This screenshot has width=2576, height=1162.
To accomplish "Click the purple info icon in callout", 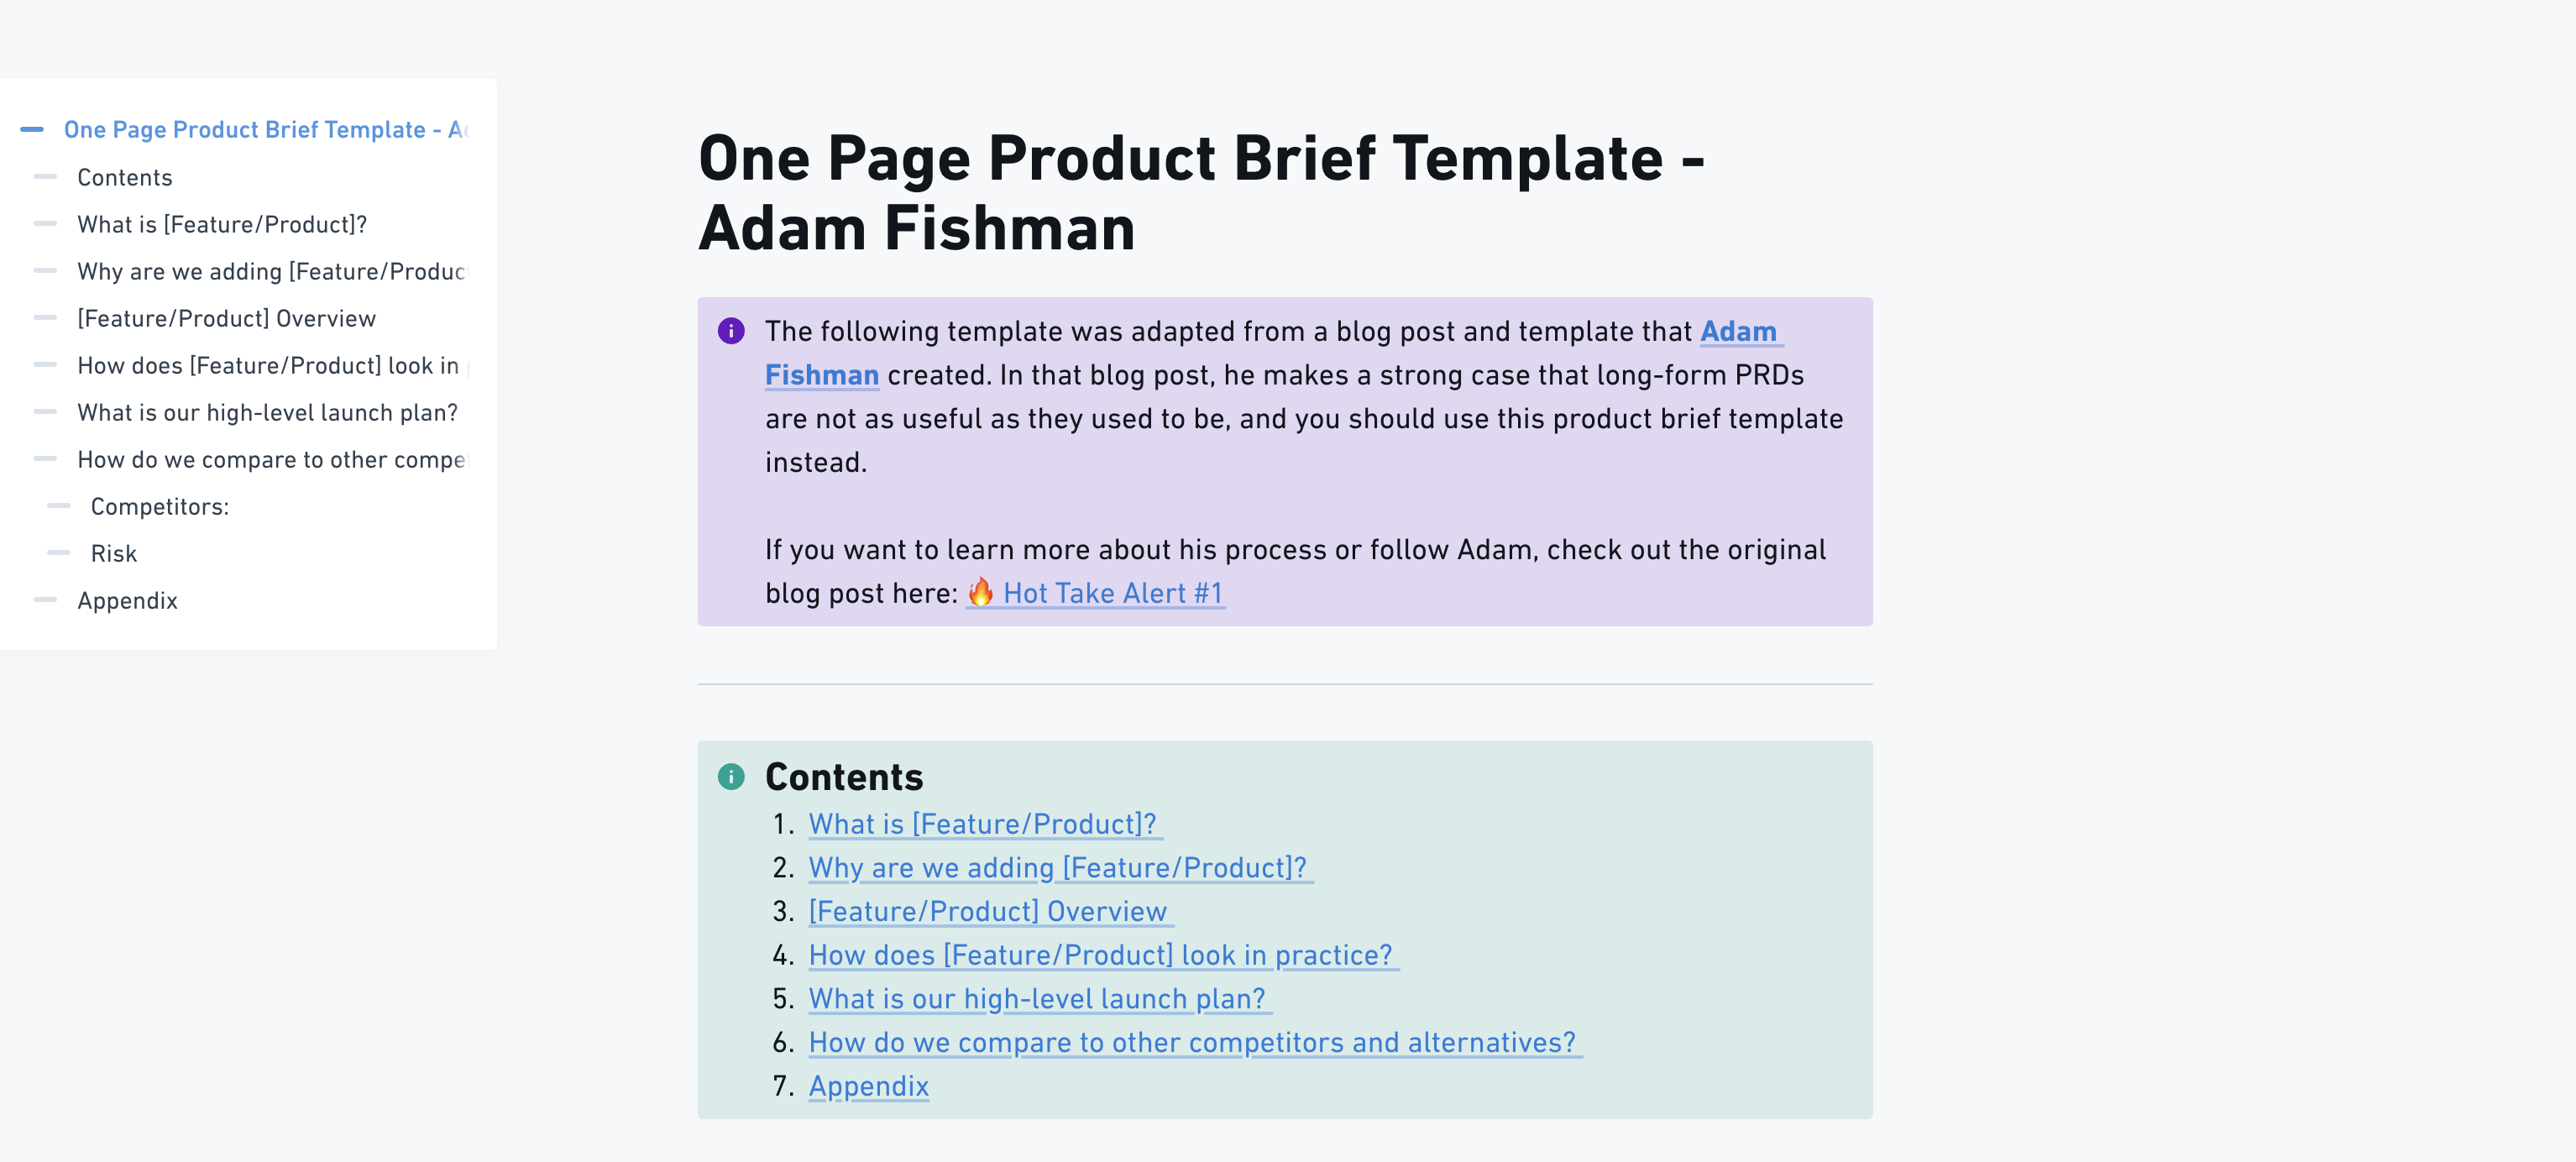I will [x=731, y=331].
